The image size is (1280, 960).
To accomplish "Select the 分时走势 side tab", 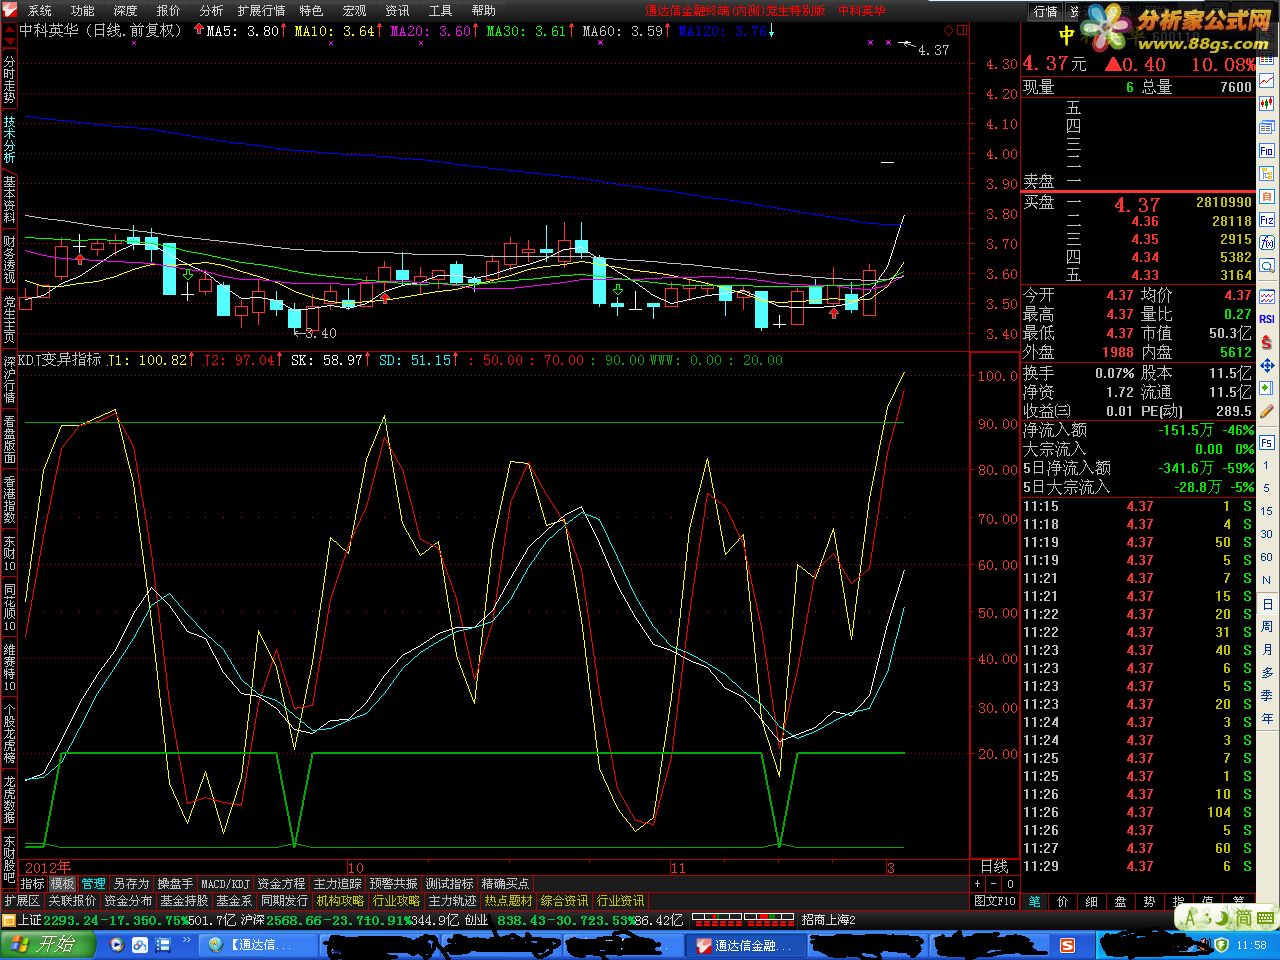I will [9, 78].
